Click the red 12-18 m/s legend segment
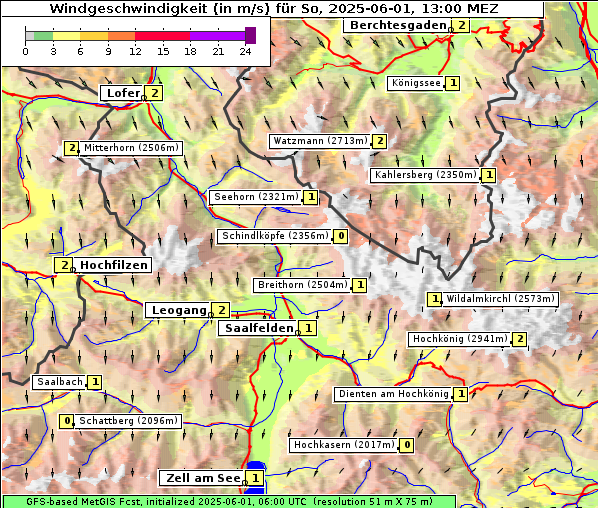598x508 pixels. [162, 36]
